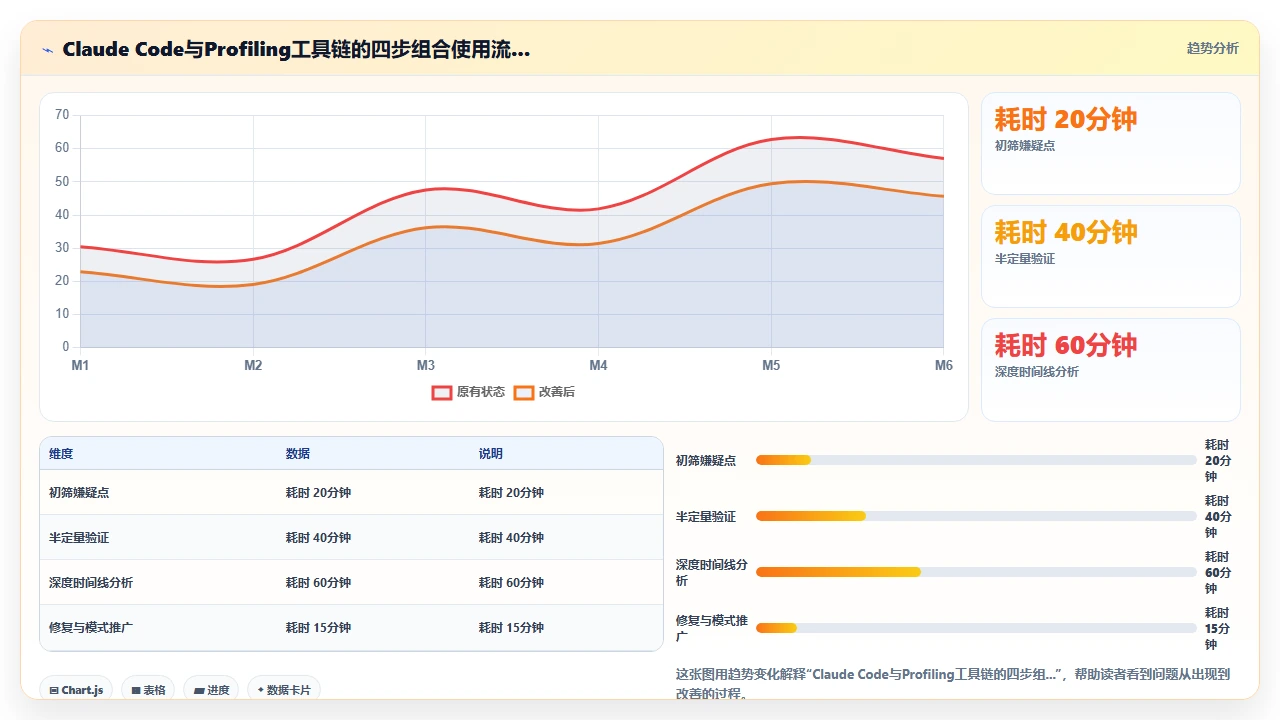Click the 初筛嫌疑点 progress bar
Screen dimensions: 1280x720
pos(976,460)
